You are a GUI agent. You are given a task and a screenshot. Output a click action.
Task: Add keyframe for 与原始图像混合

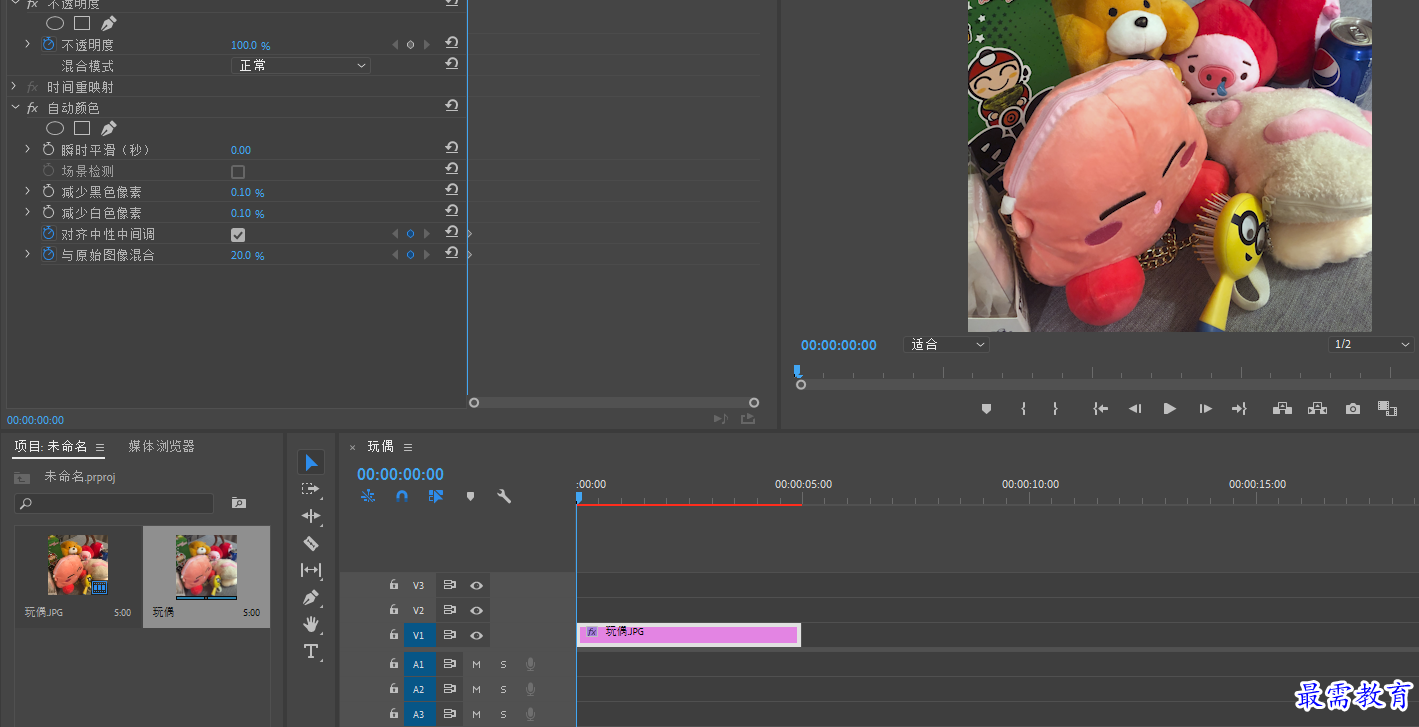point(410,255)
